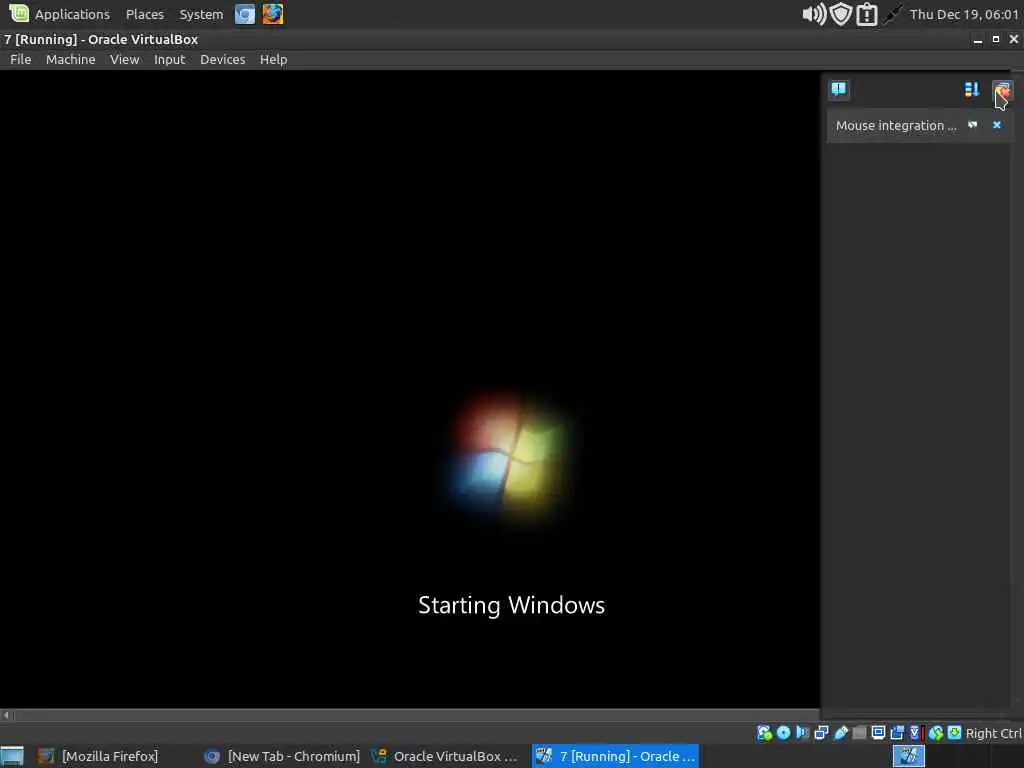
Task: Read the Mouse integration notification text
Action: (x=895, y=125)
